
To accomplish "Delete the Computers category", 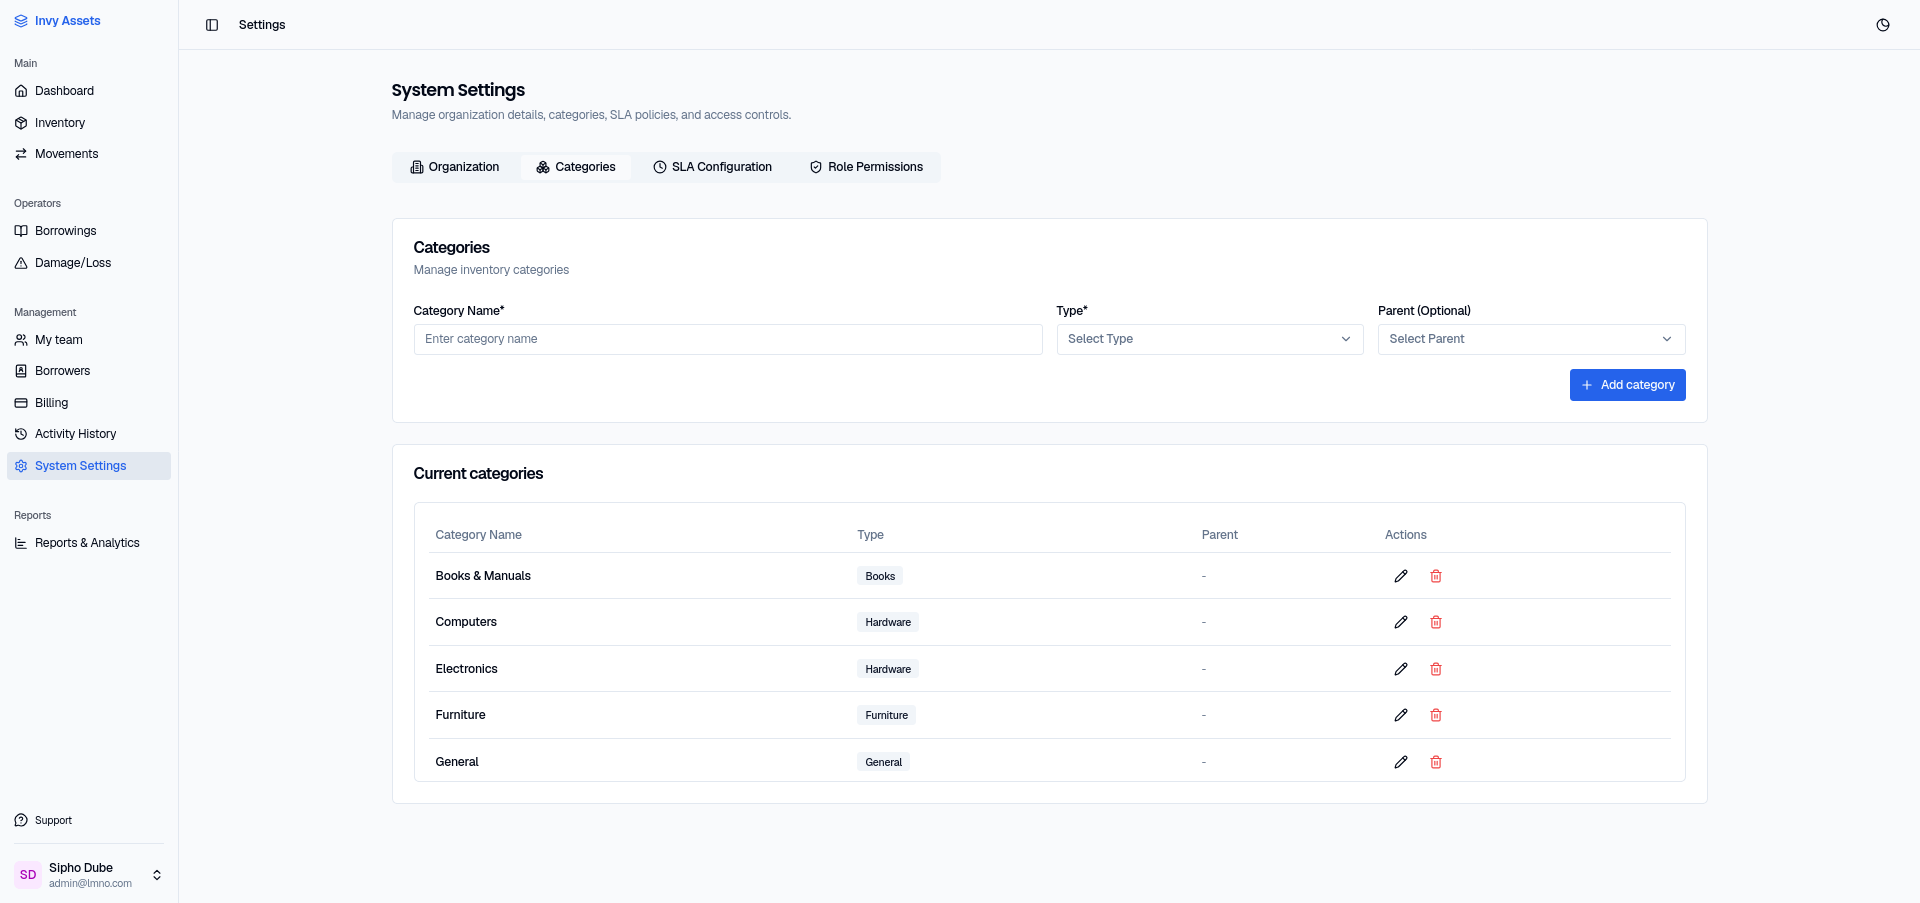I will (x=1436, y=622).
